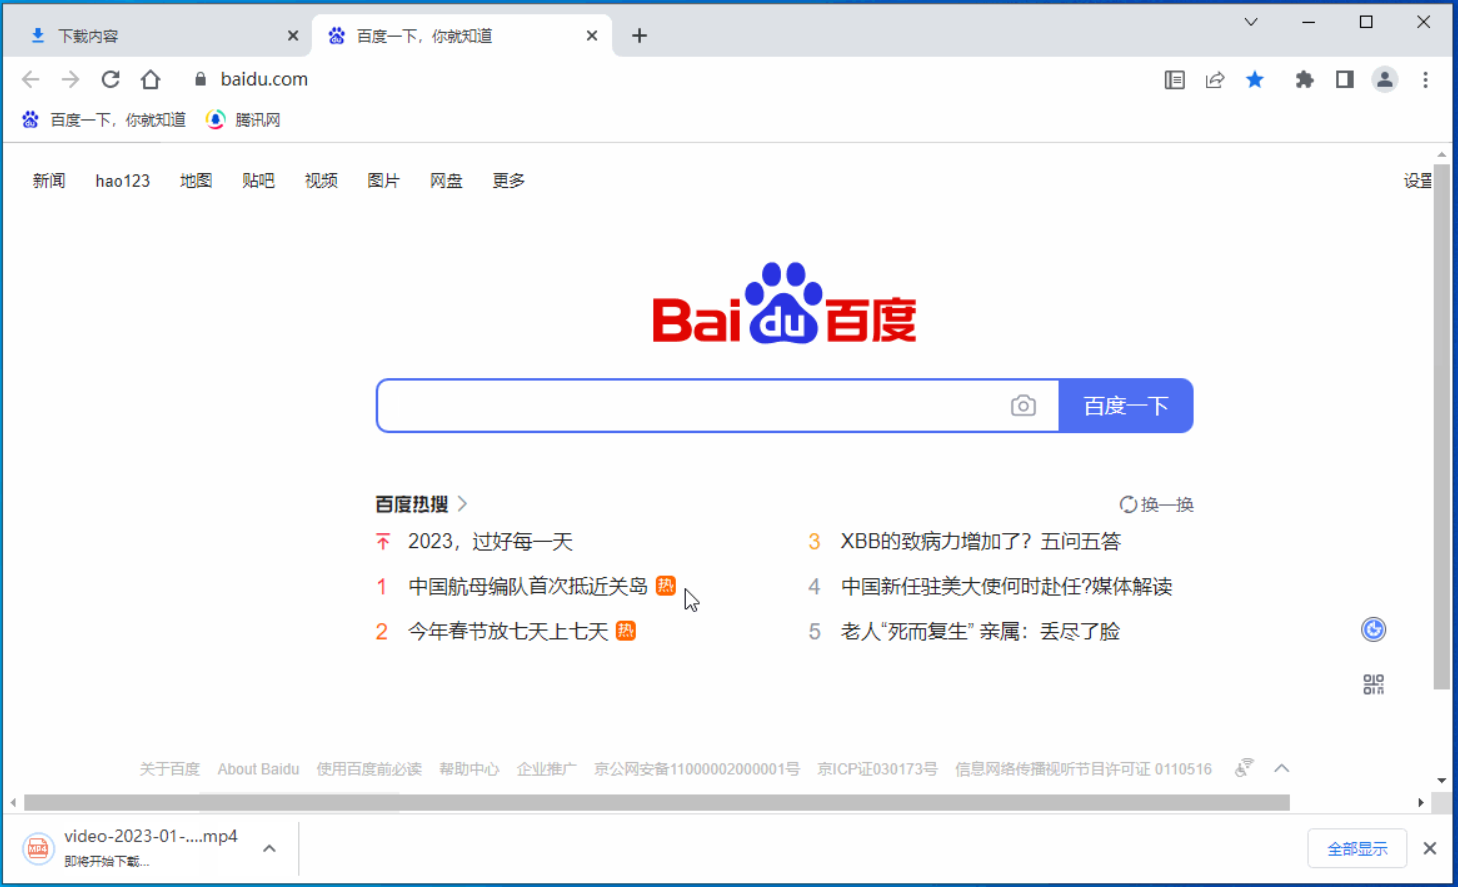Open the 图片 navigation link
Image resolution: width=1458 pixels, height=887 pixels.
(384, 181)
